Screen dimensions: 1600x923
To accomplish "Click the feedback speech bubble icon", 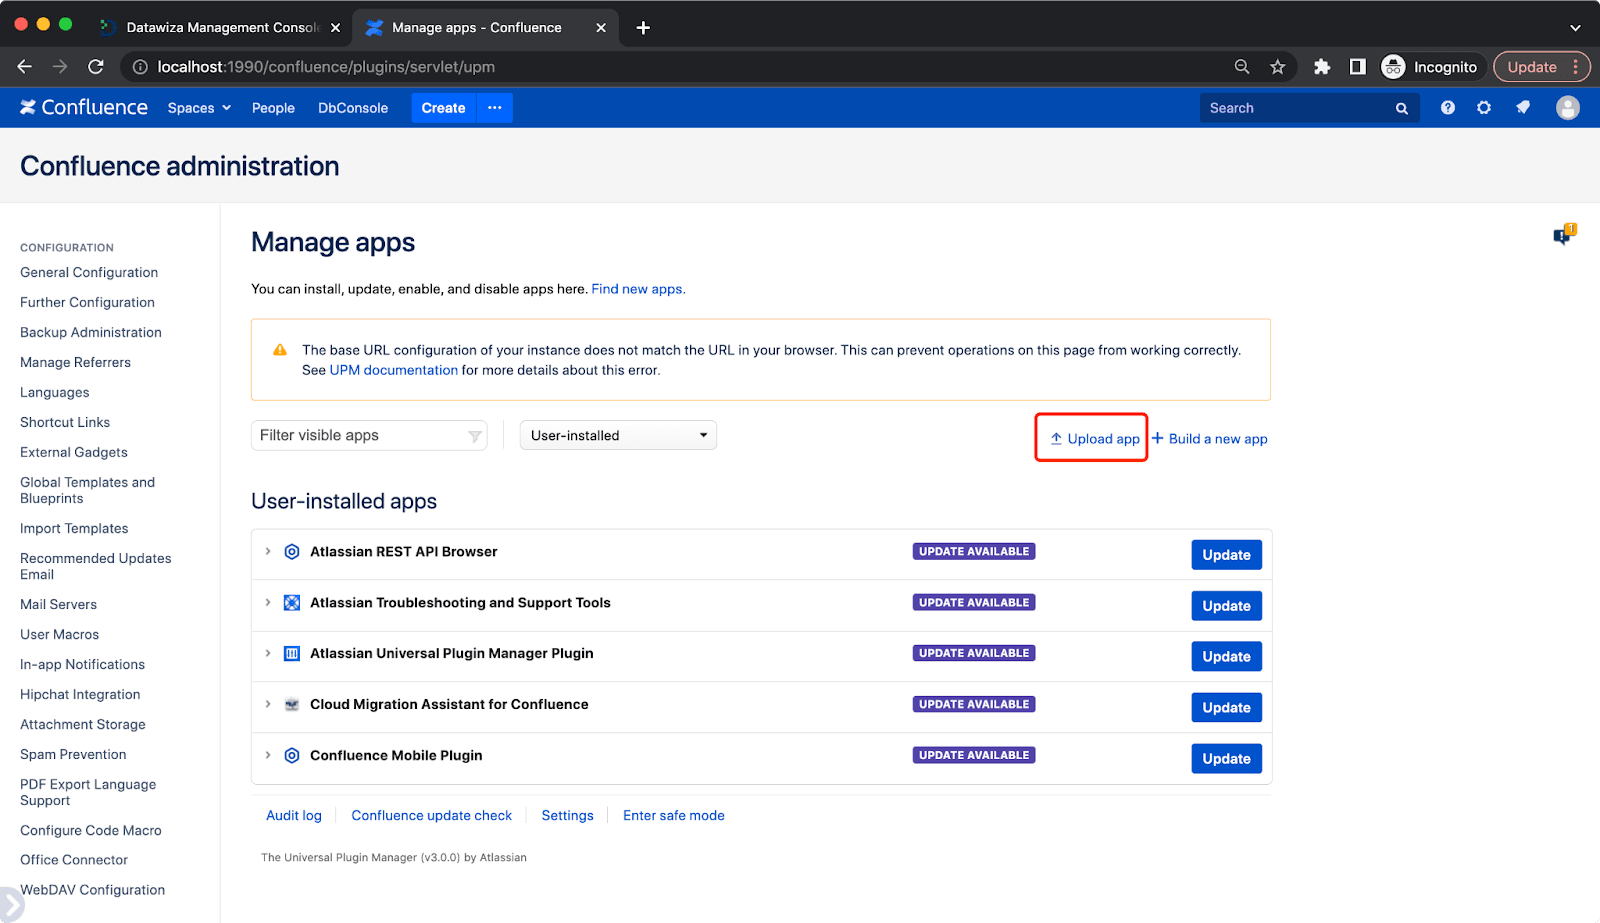I will (1564, 235).
